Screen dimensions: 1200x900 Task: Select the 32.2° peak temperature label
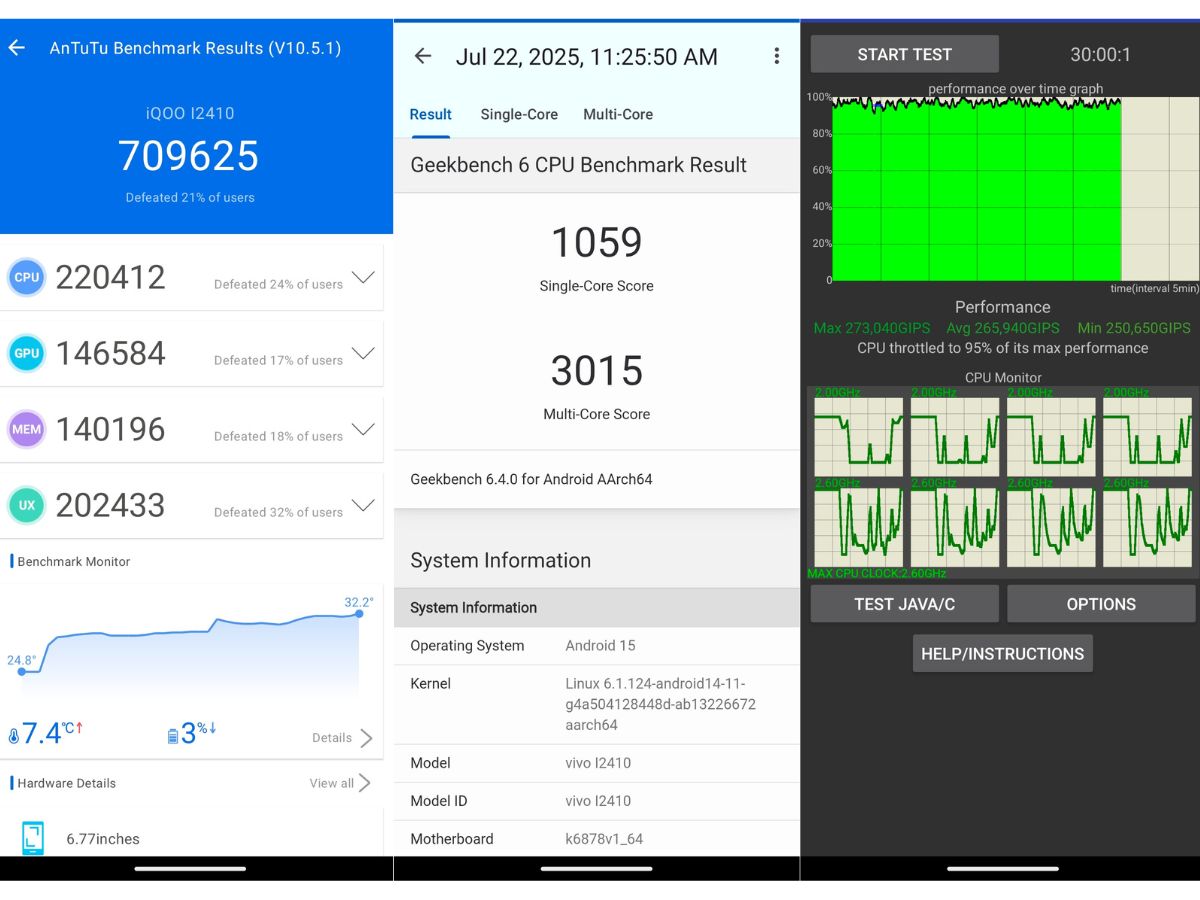[359, 602]
